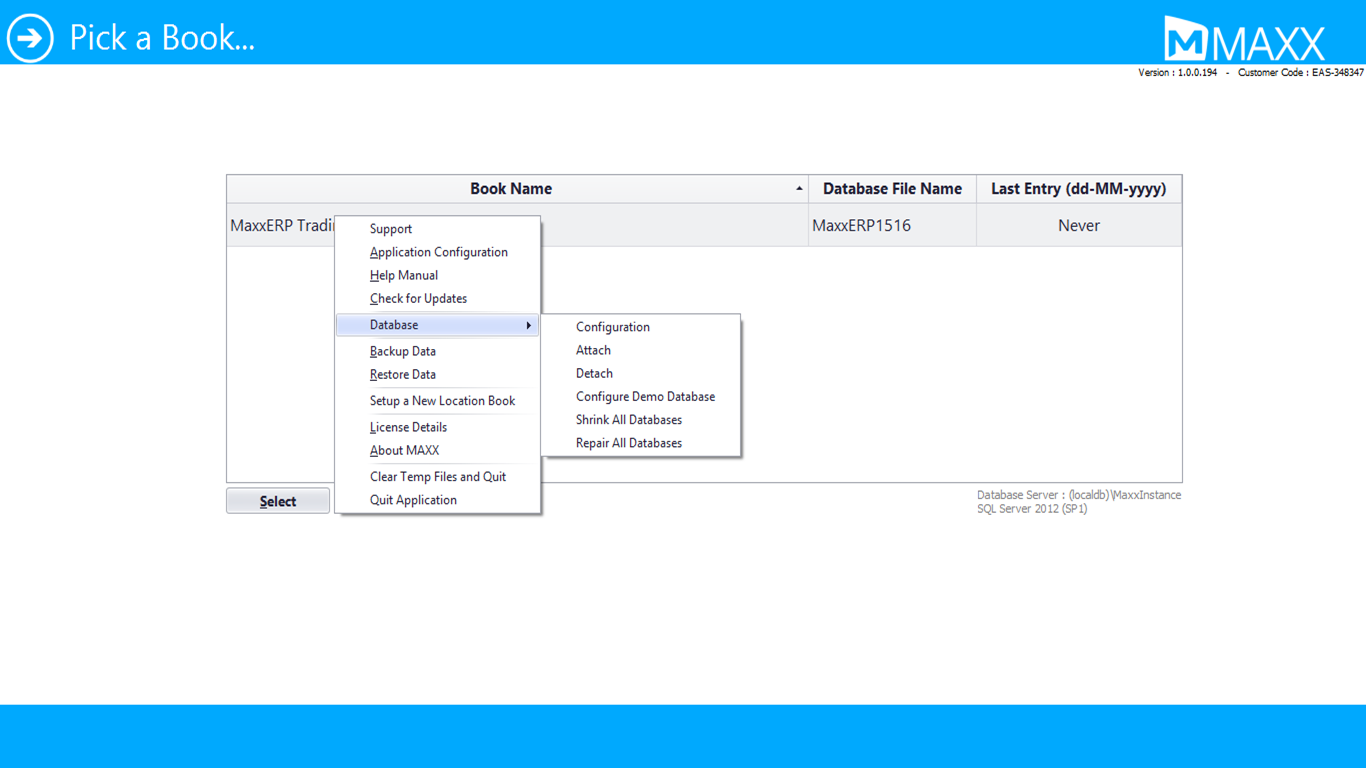Click Quit Application
This screenshot has height=768, width=1366.
413,500
